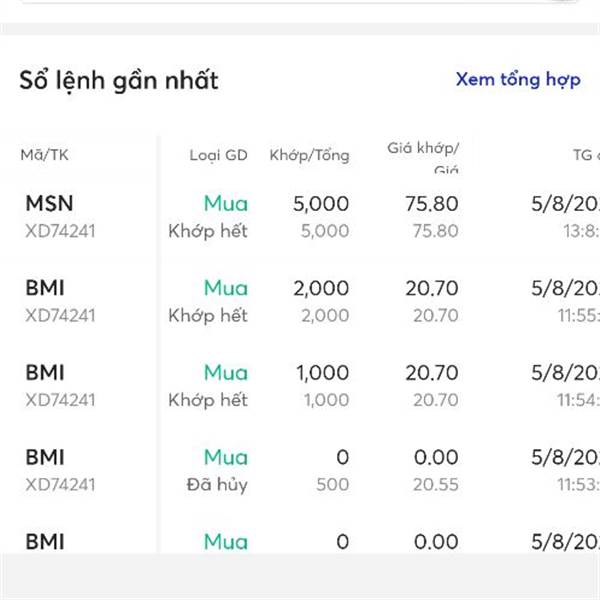Open the cancelled BMI order at 20.55
This screenshot has height=600, width=600.
(x=300, y=470)
